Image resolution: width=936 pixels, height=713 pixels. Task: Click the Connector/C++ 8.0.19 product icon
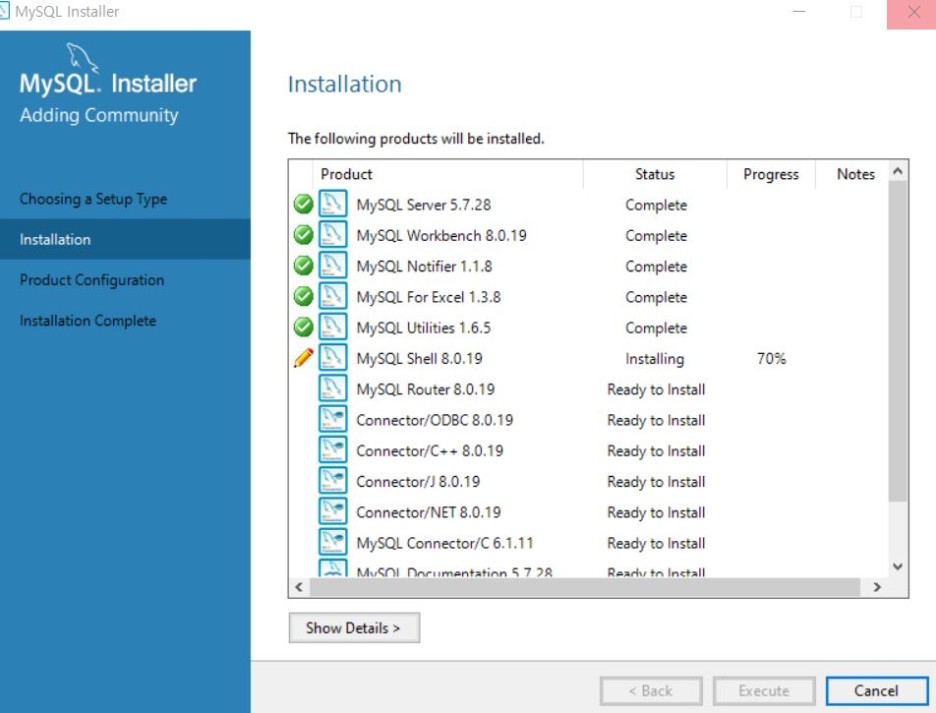[x=332, y=450]
